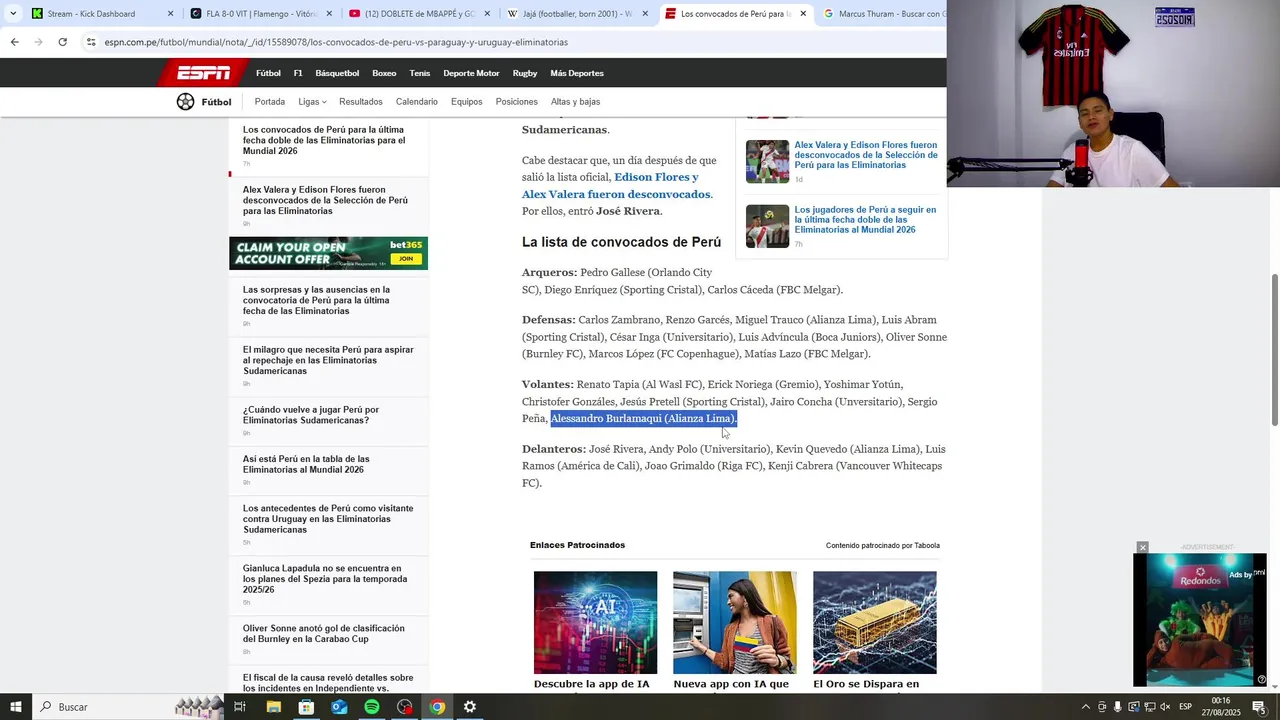Open site information icon in address bar
This screenshot has height=720, width=1280.
click(x=91, y=42)
